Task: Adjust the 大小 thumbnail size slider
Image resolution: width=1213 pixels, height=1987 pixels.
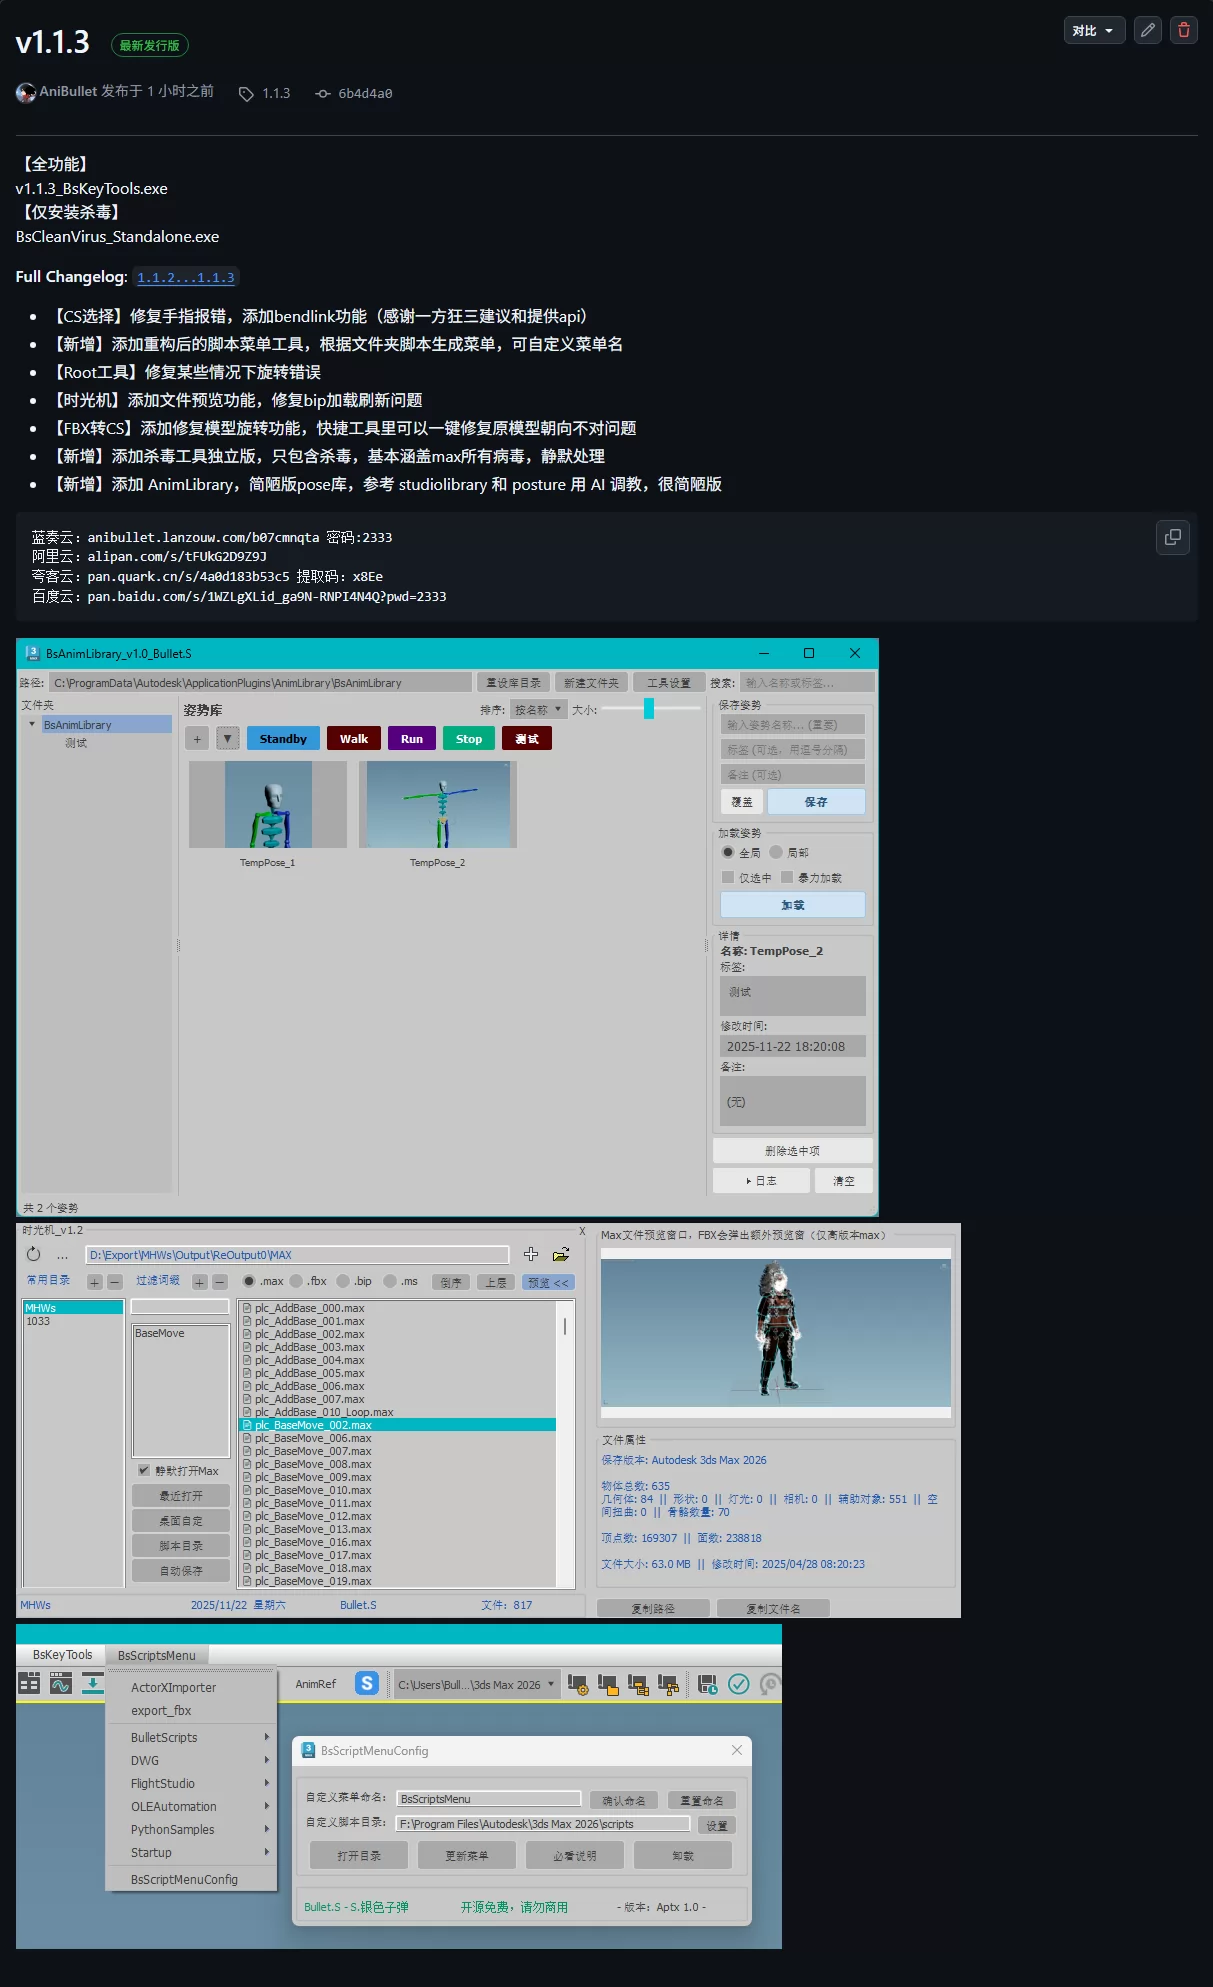Action: [649, 709]
